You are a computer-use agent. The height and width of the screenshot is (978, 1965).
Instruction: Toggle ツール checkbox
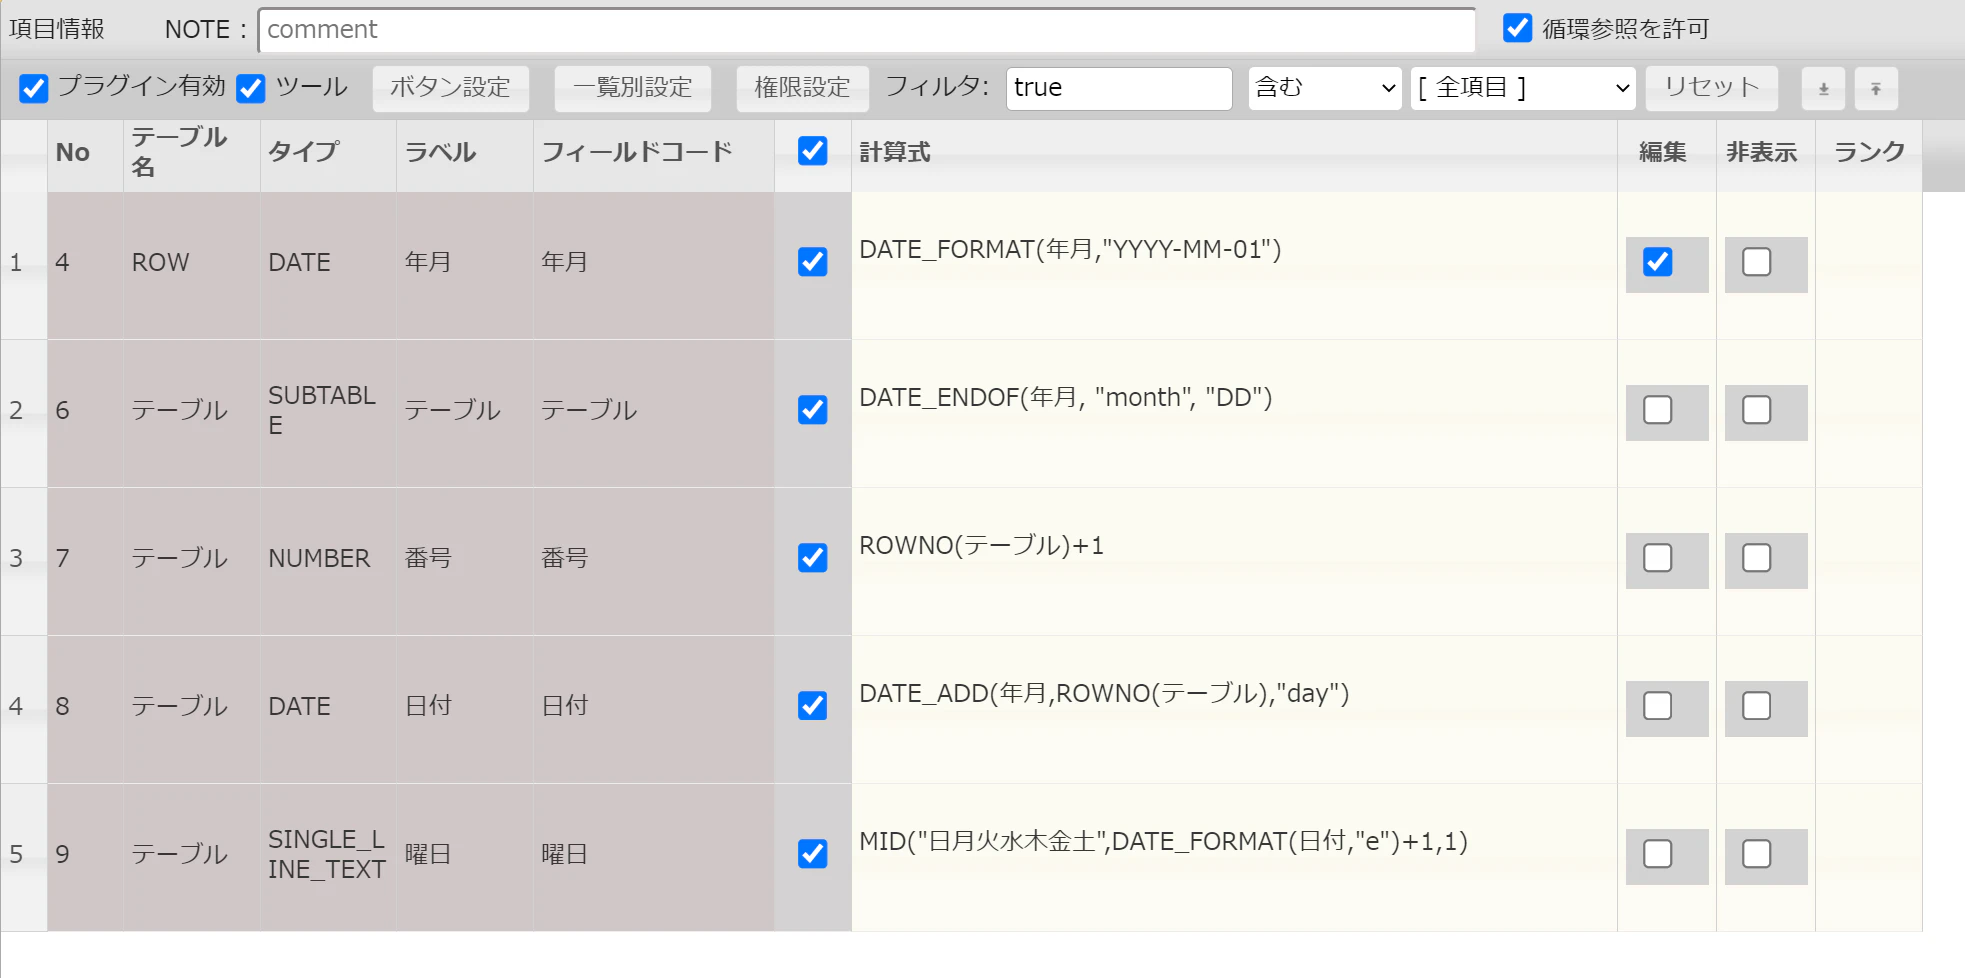pos(251,88)
